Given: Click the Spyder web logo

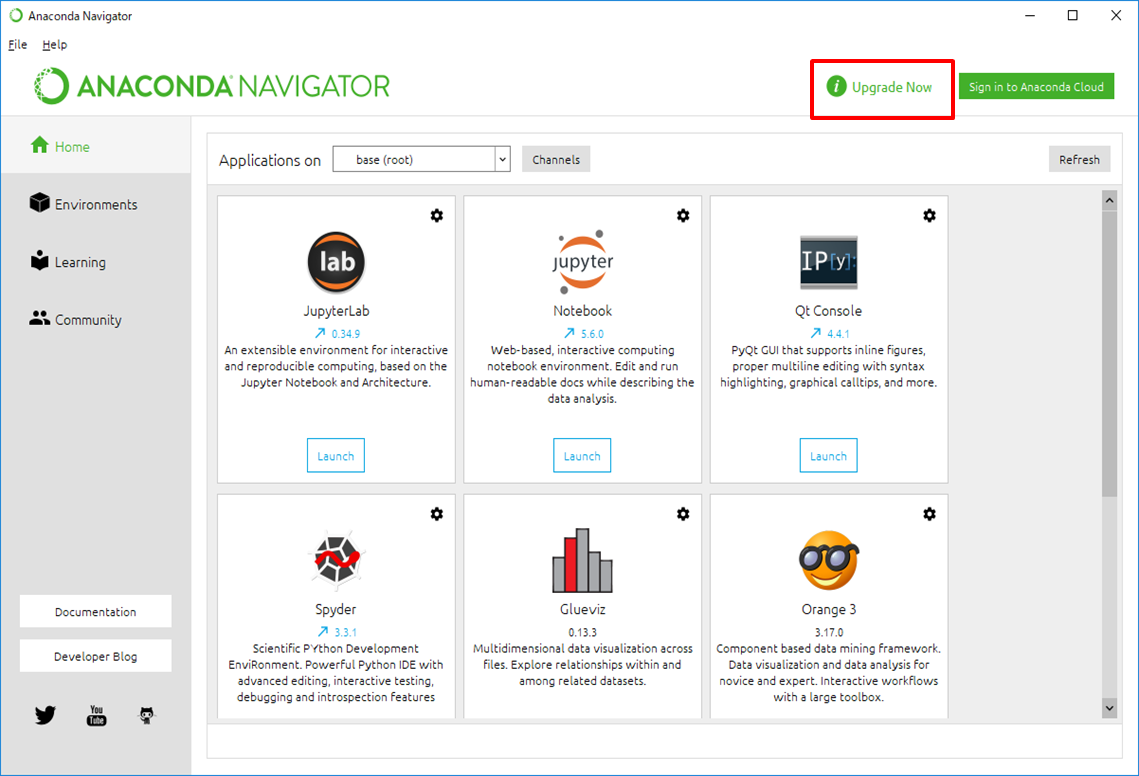Looking at the screenshot, I should pos(336,559).
